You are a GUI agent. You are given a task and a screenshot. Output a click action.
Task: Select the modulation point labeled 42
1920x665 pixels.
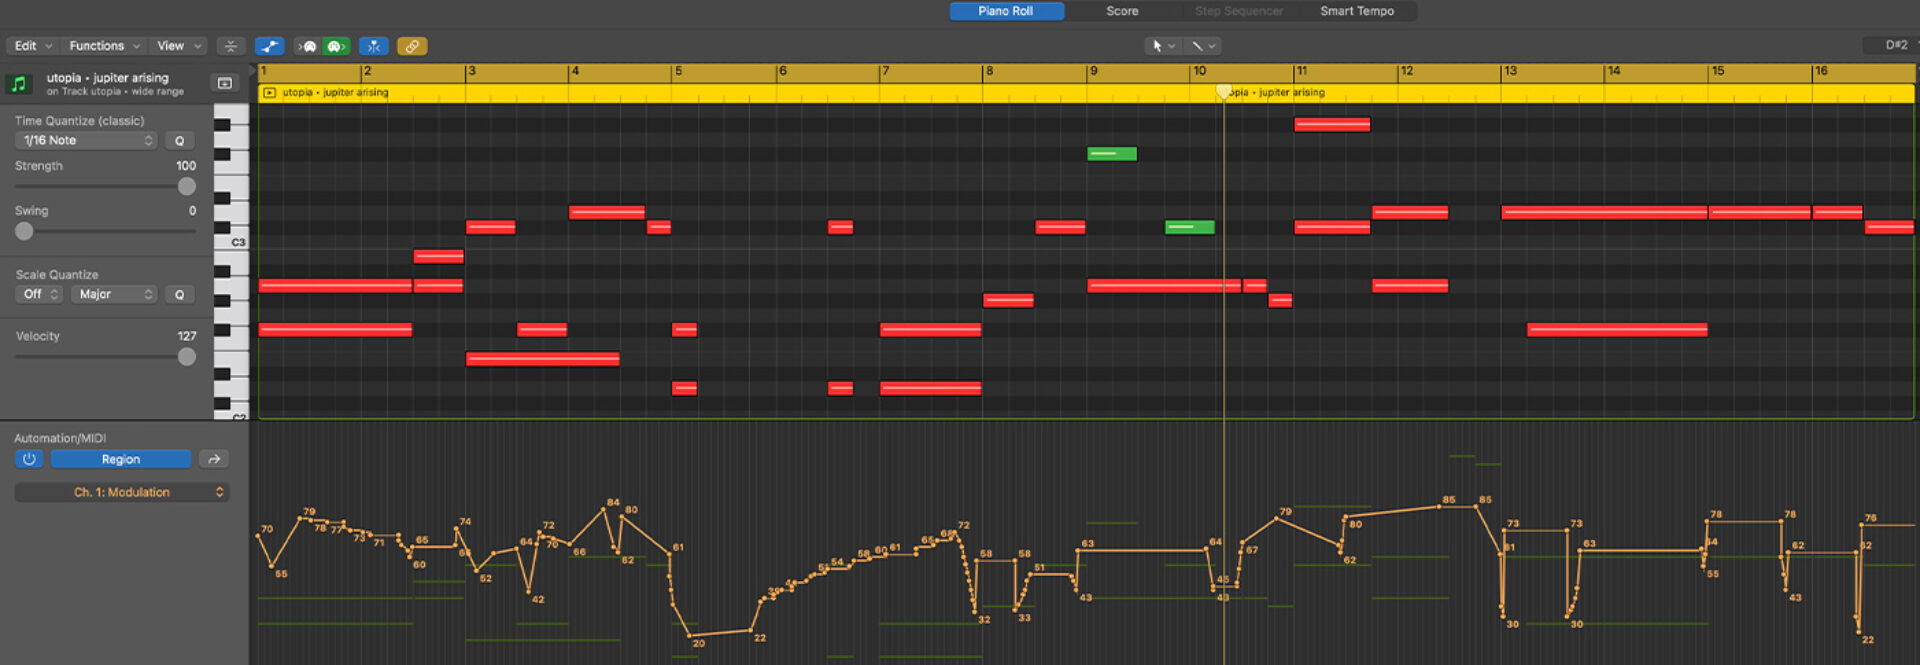tap(529, 592)
